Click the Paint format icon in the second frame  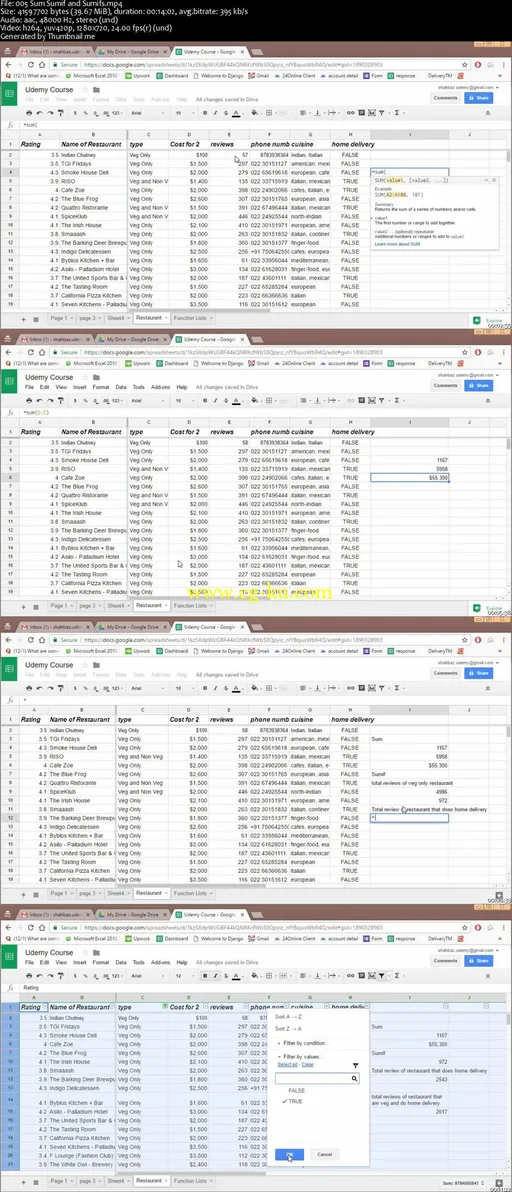[x=63, y=400]
